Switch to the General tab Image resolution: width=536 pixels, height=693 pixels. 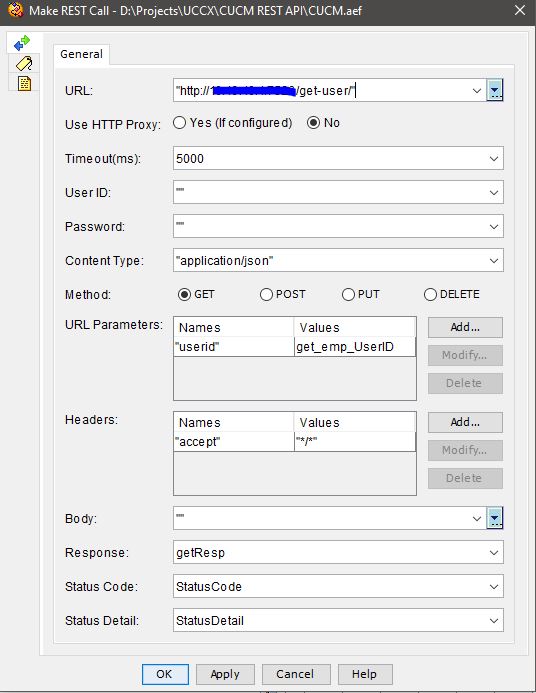[x=81, y=54]
